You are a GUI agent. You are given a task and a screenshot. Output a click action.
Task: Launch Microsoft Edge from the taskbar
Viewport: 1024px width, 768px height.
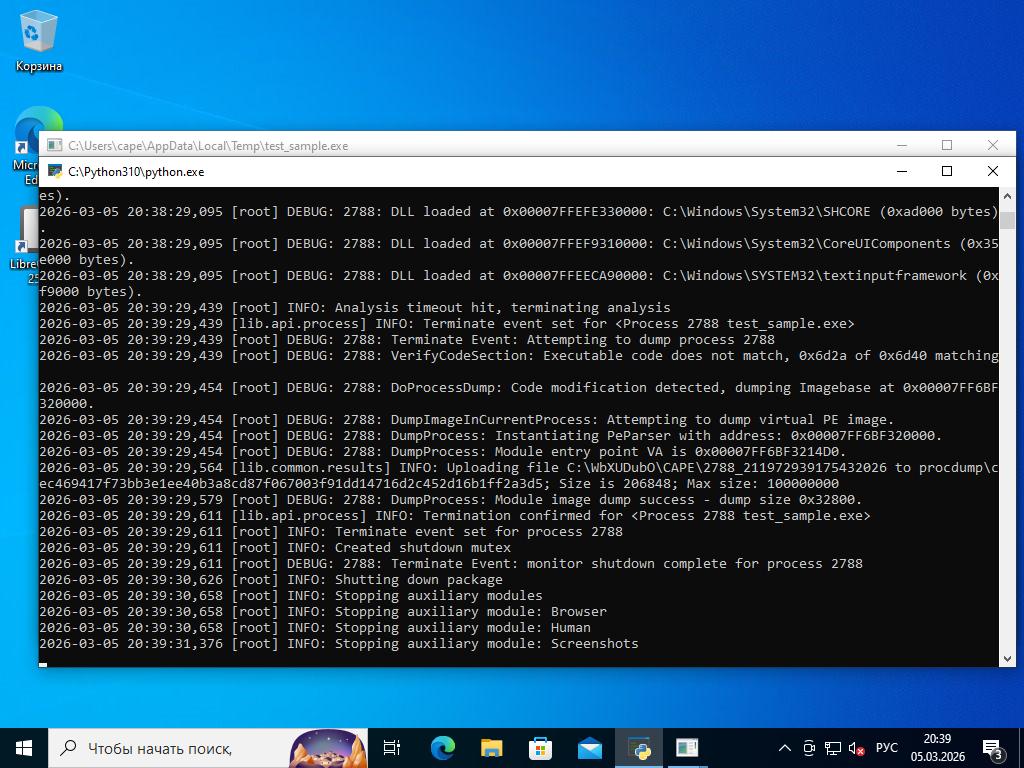(x=442, y=747)
